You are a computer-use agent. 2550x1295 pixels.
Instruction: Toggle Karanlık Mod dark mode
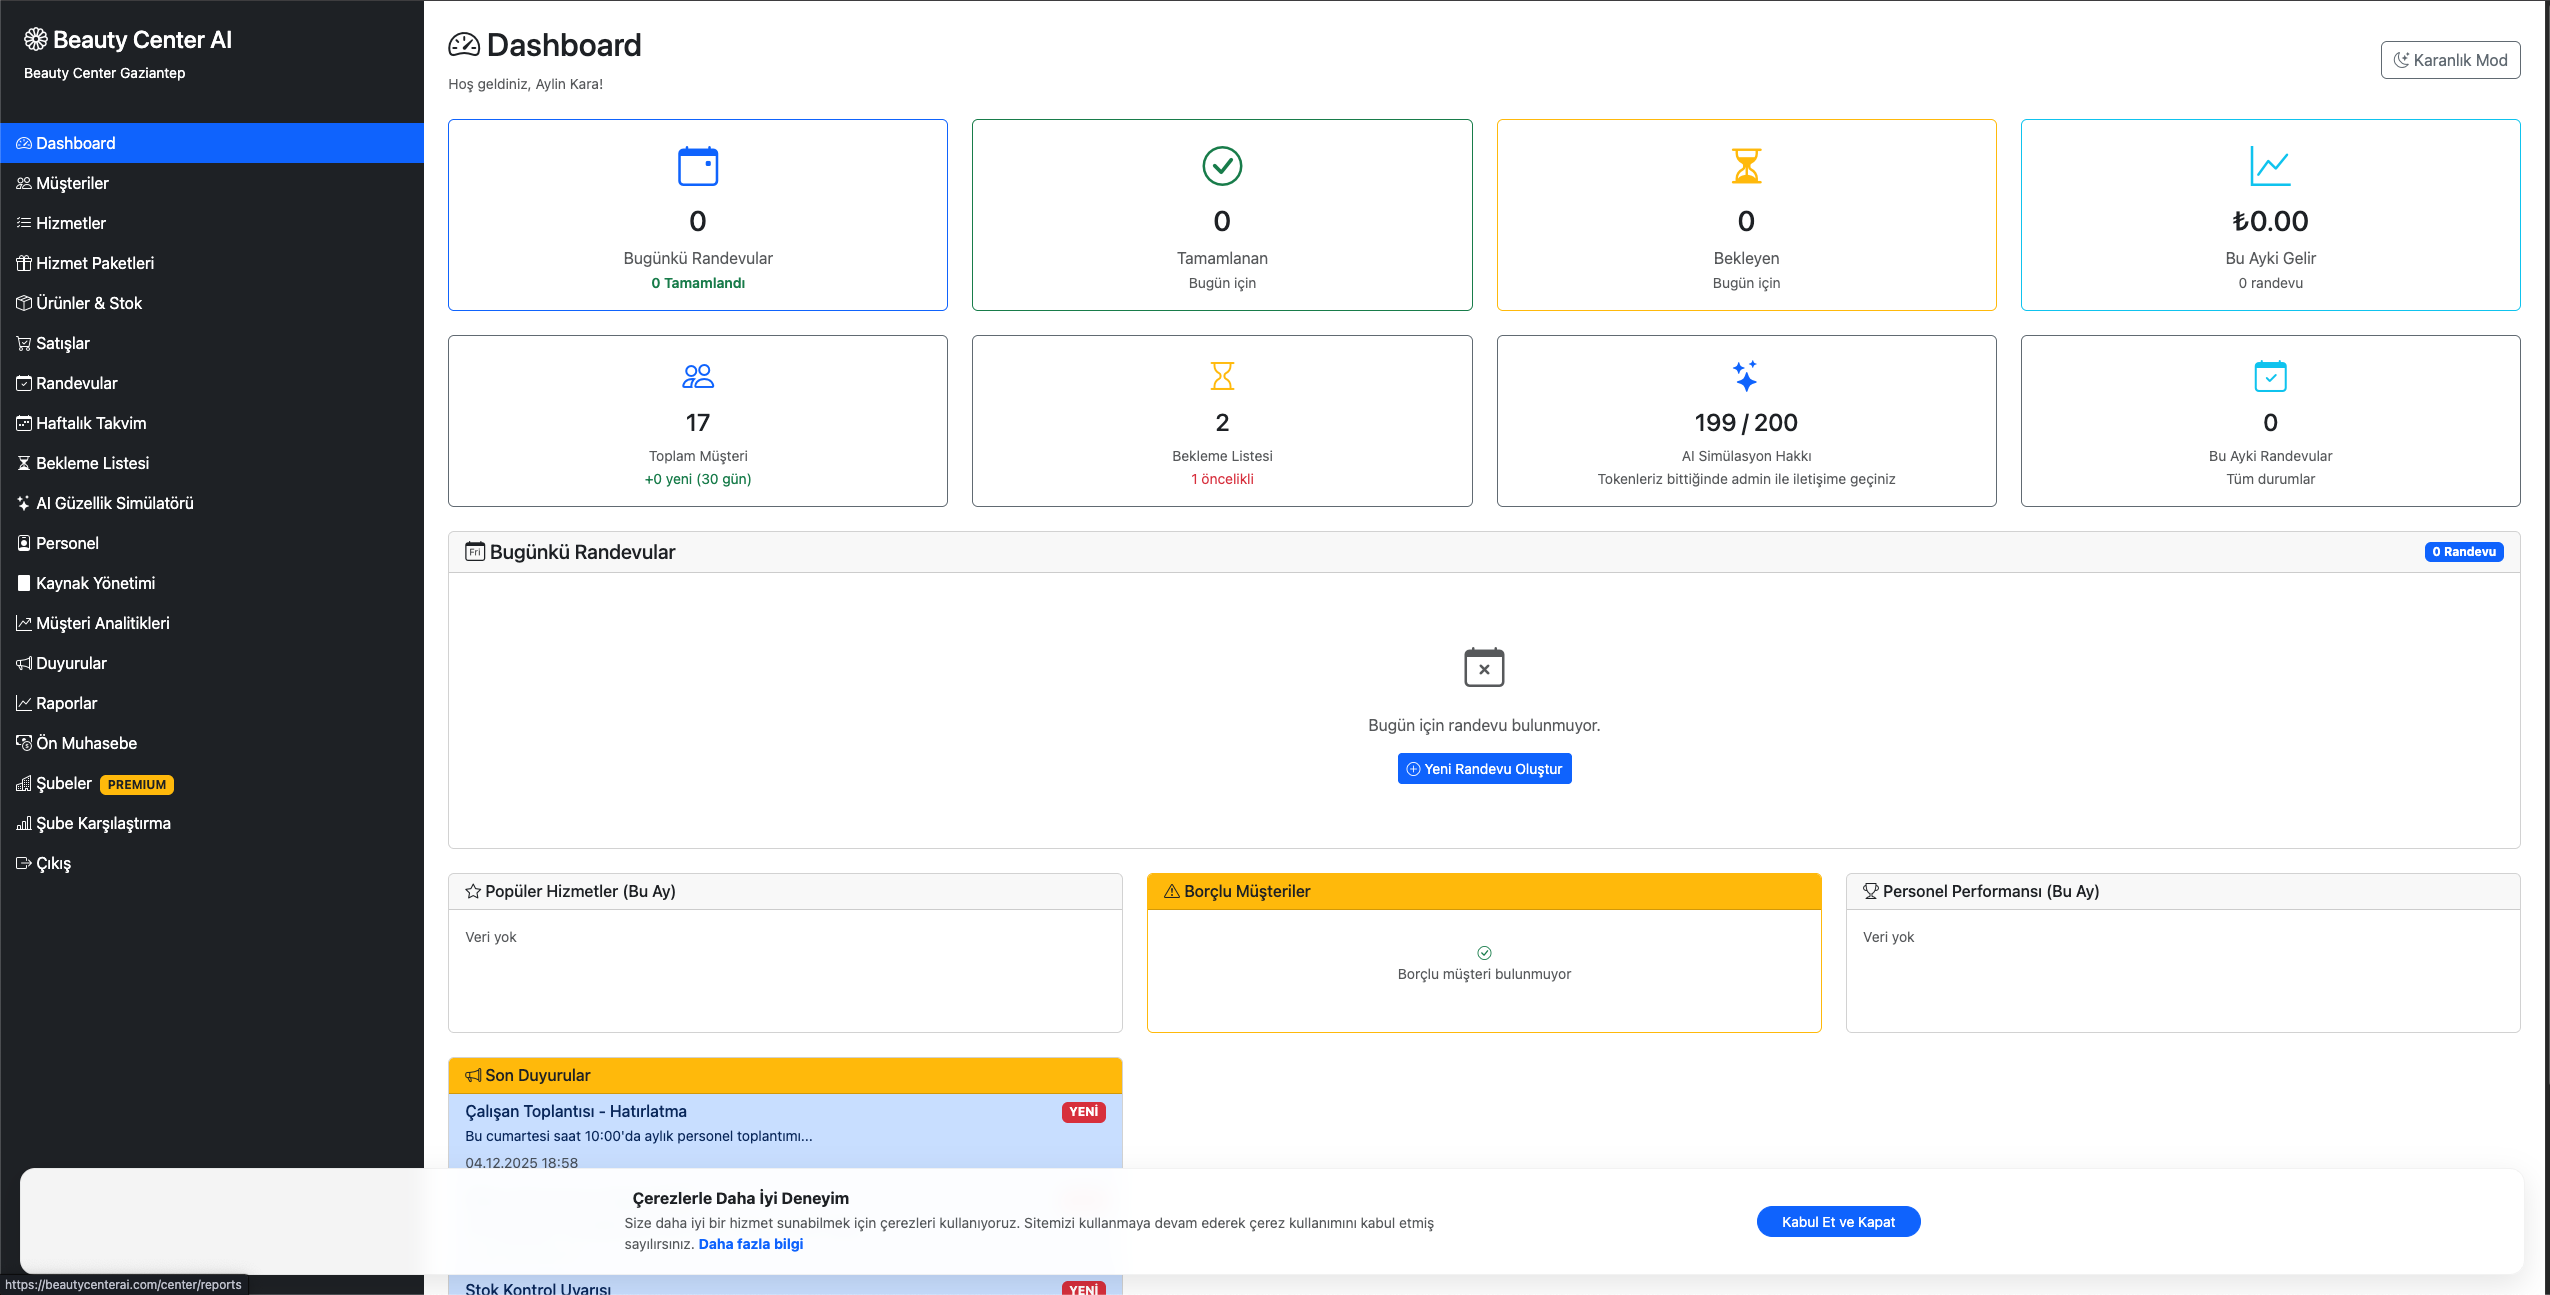coord(2449,60)
